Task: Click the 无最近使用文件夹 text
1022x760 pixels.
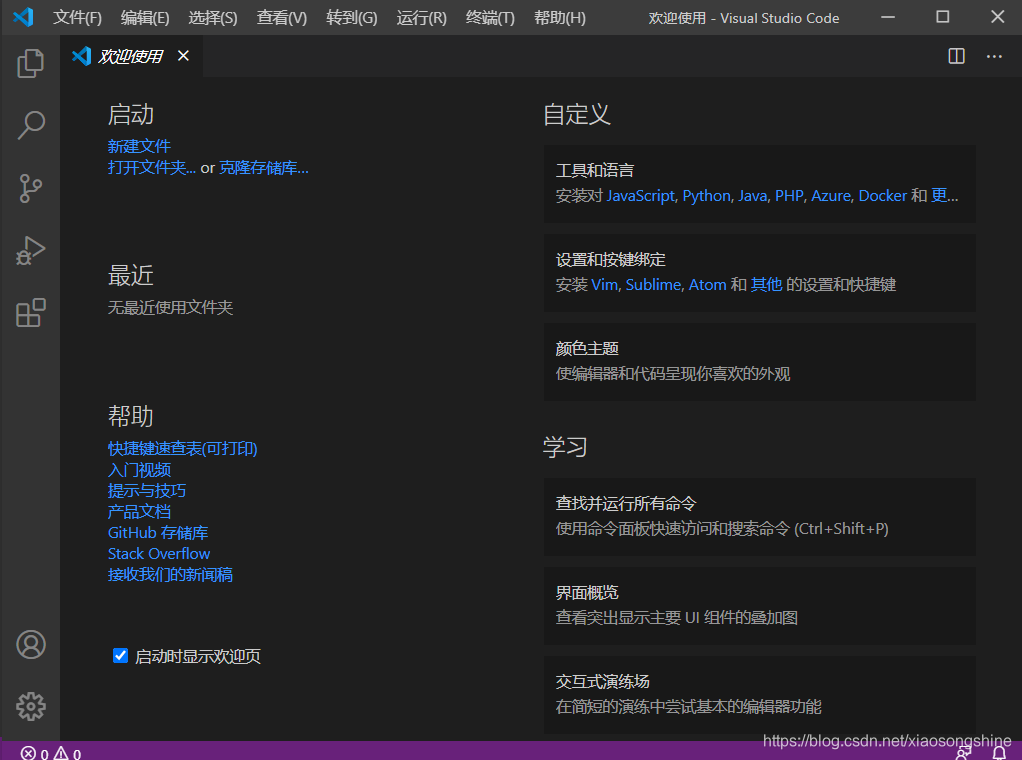Action: (170, 308)
